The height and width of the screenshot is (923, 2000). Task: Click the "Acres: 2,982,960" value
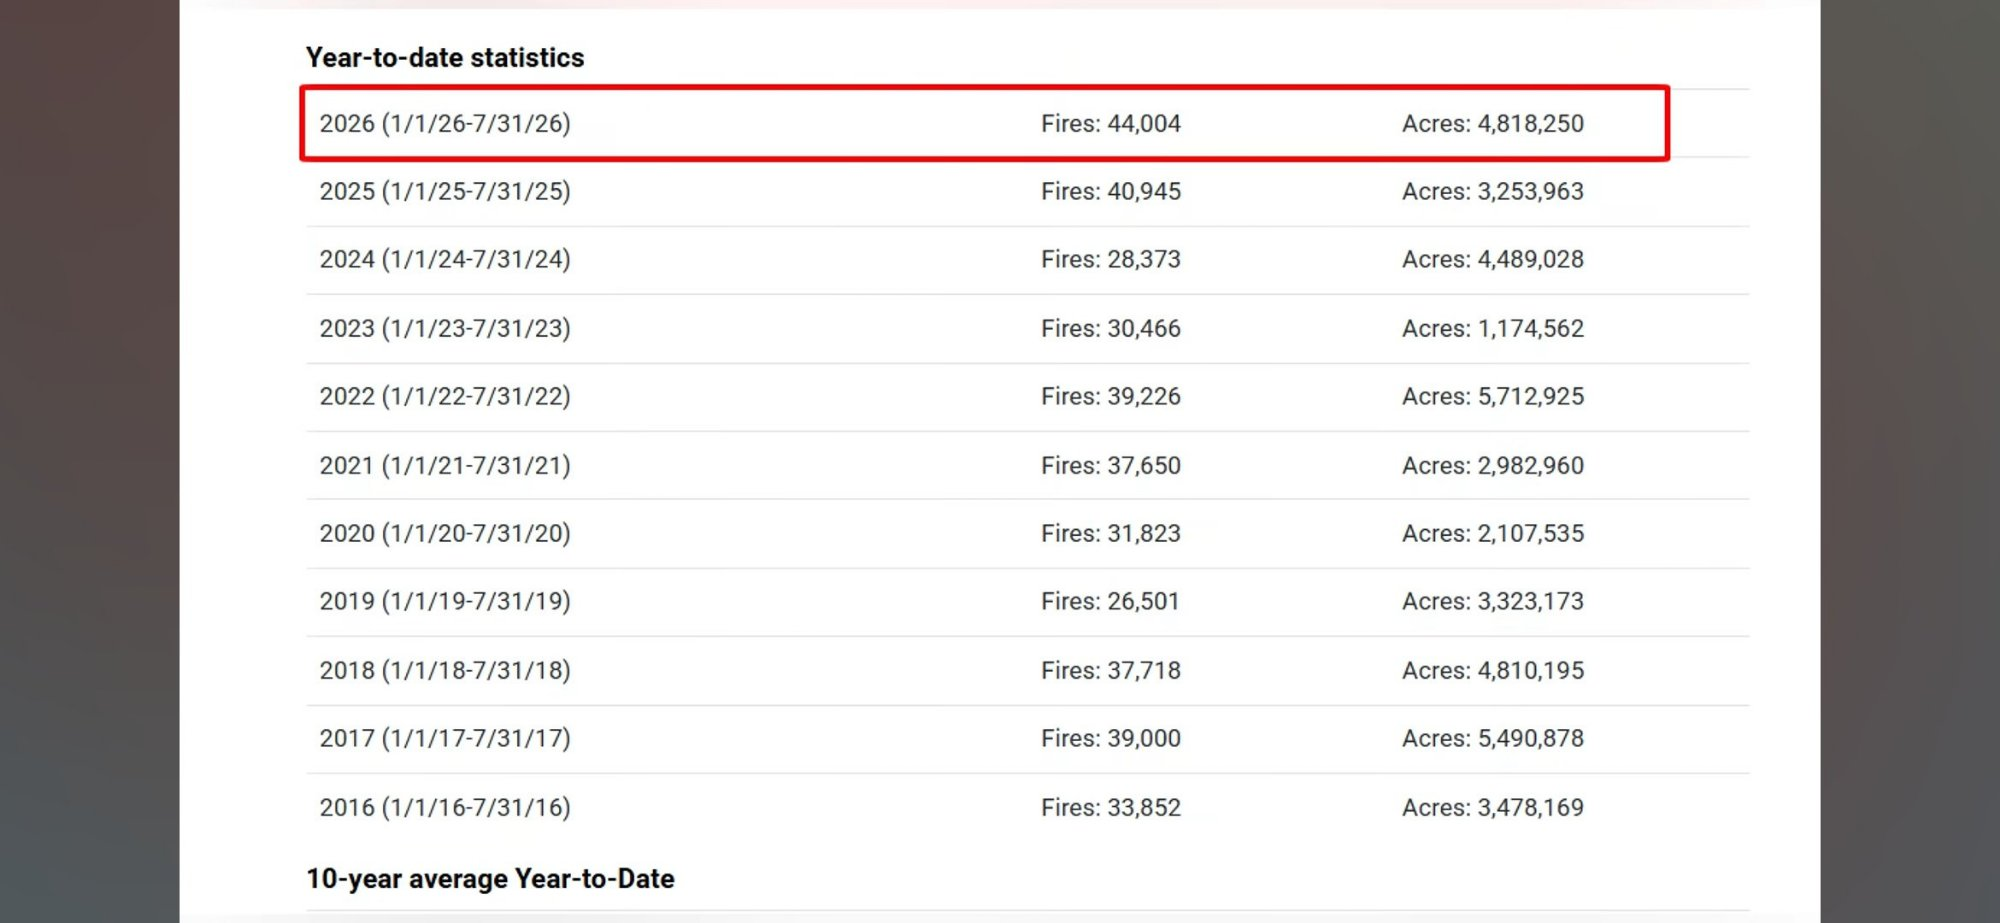(1493, 465)
